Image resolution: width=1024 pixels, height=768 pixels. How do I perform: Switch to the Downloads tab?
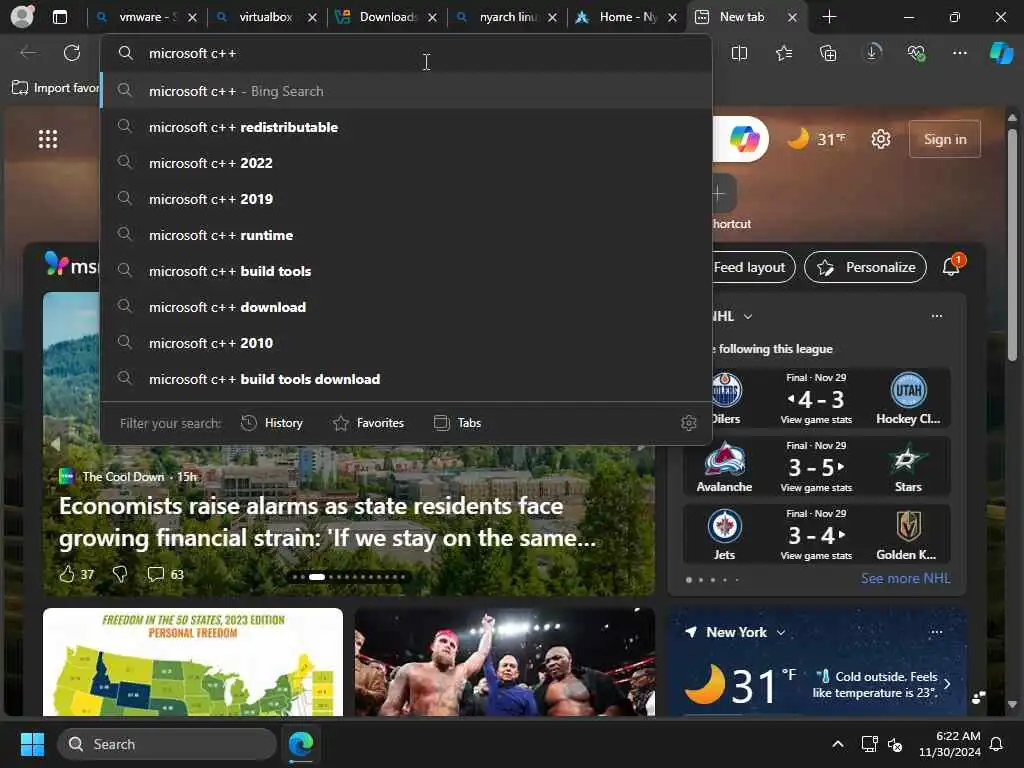tap(386, 17)
